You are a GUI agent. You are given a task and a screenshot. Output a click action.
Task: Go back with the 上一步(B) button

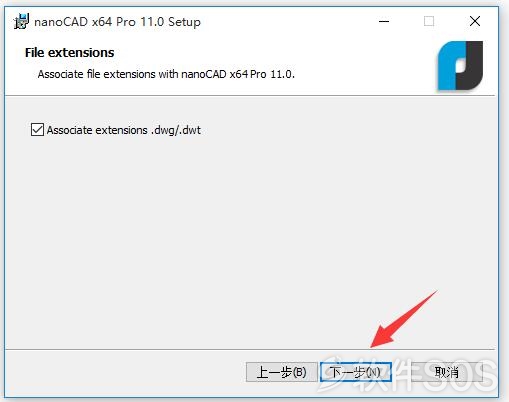(282, 372)
